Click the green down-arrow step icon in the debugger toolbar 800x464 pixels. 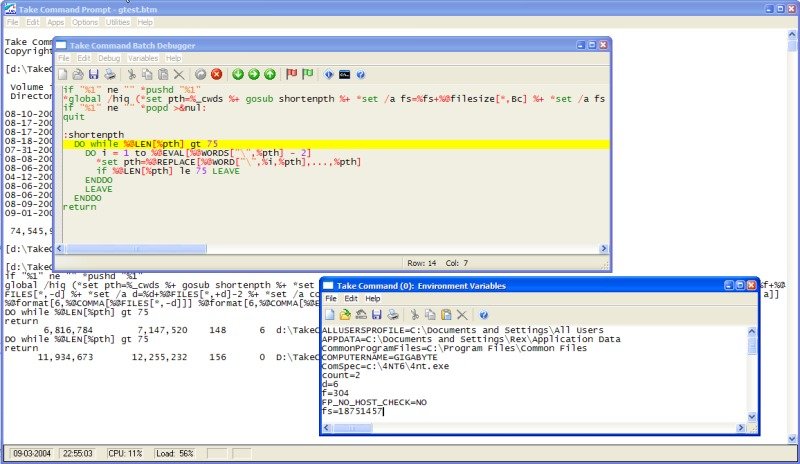click(238, 75)
